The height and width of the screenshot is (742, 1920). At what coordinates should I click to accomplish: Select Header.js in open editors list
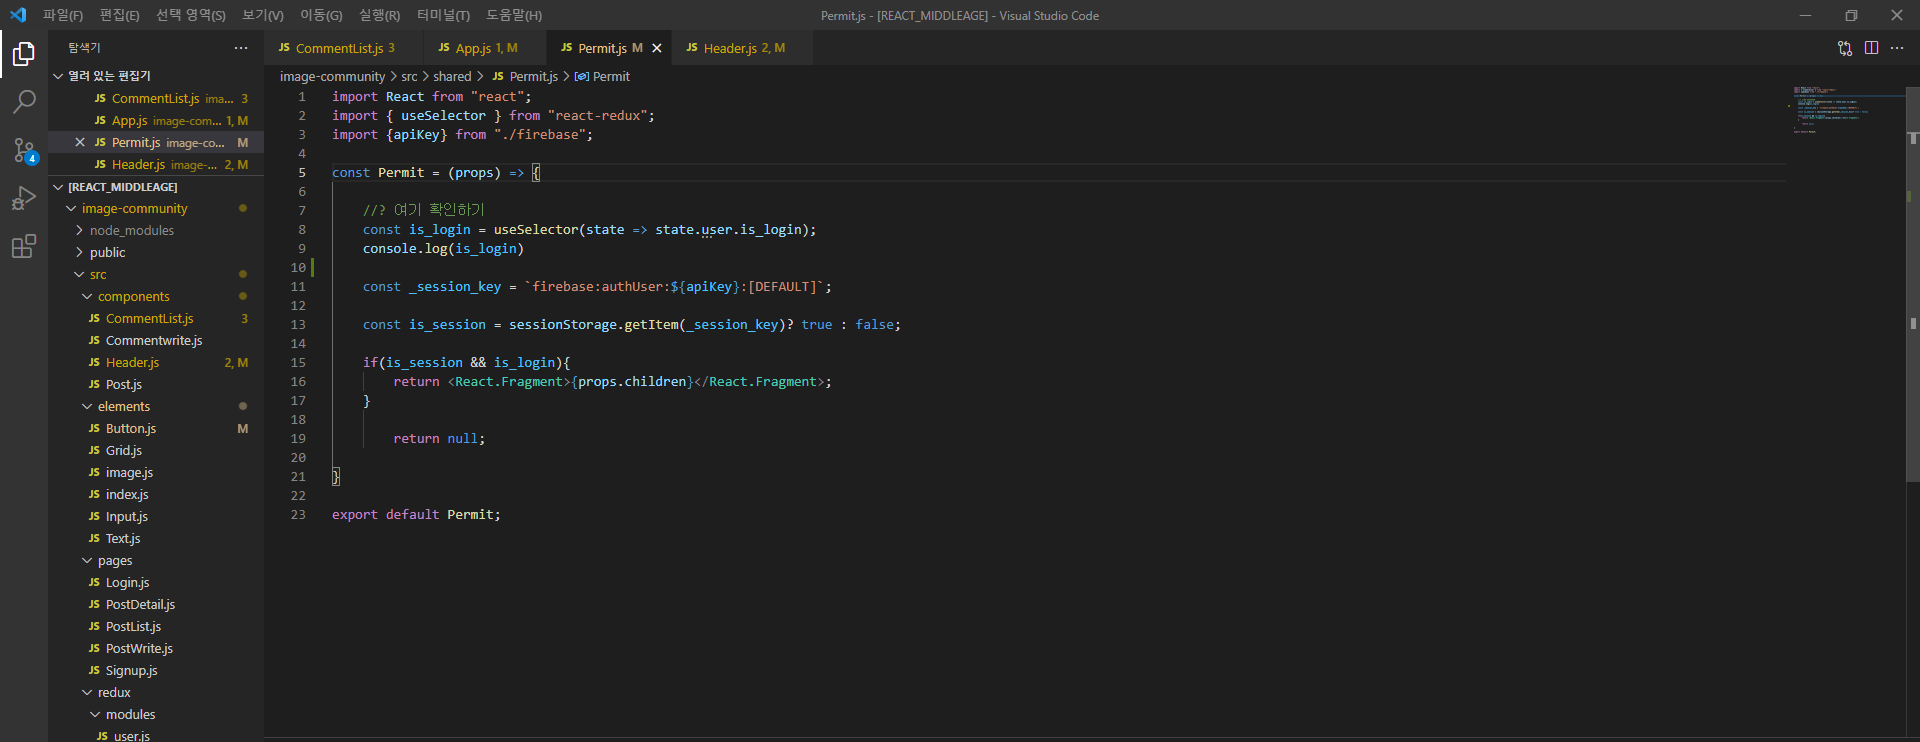(x=156, y=164)
